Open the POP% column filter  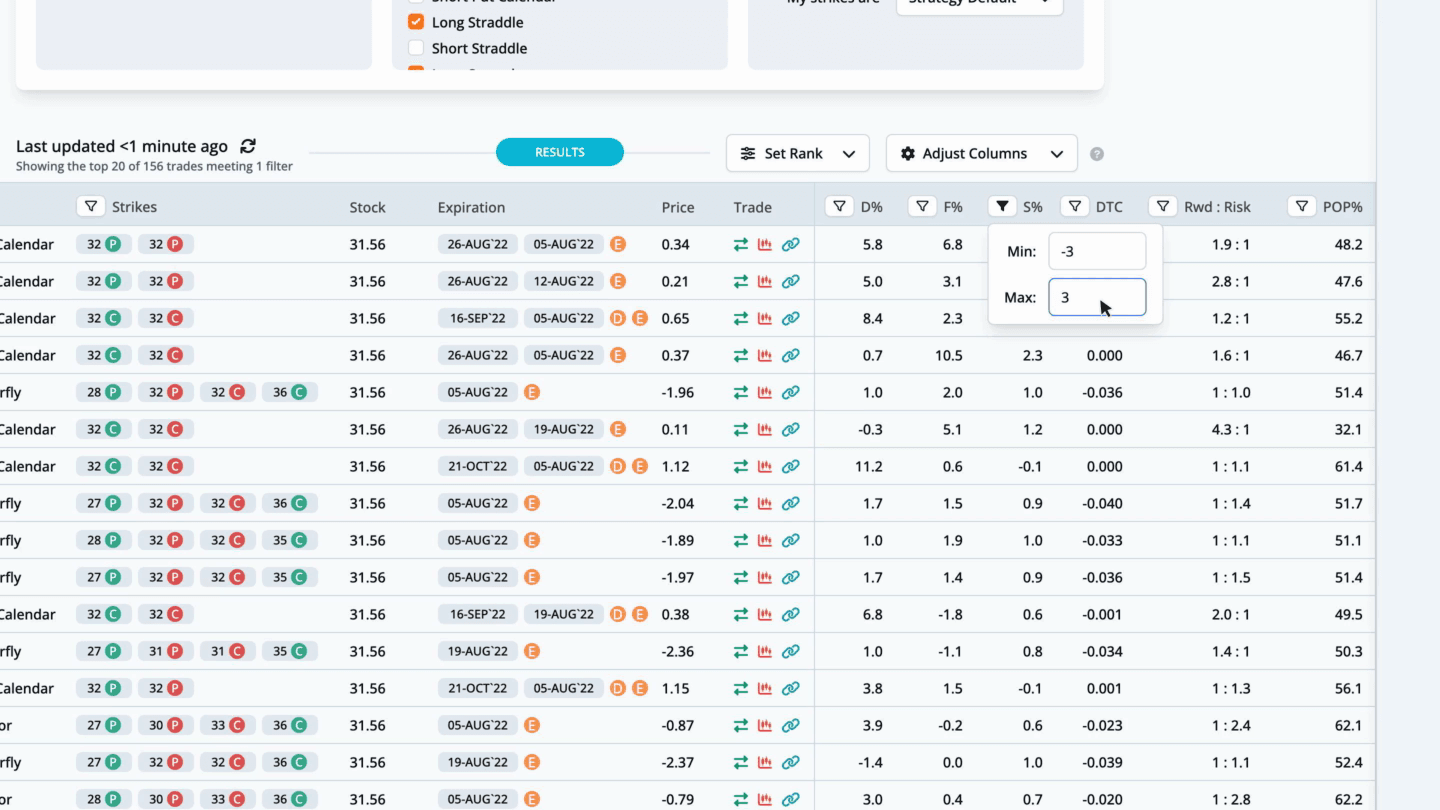click(x=1302, y=206)
